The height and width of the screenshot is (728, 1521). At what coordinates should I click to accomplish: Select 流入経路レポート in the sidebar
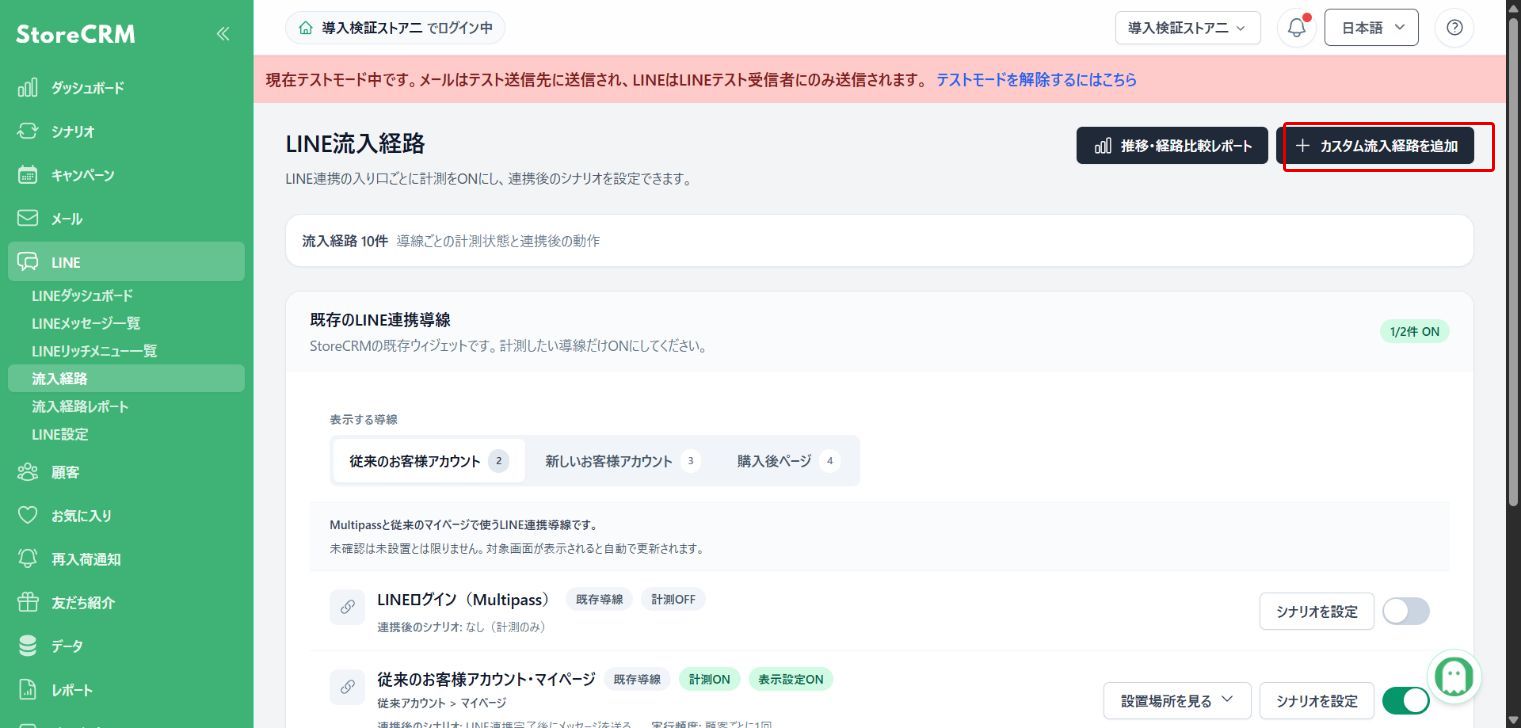[x=80, y=407]
